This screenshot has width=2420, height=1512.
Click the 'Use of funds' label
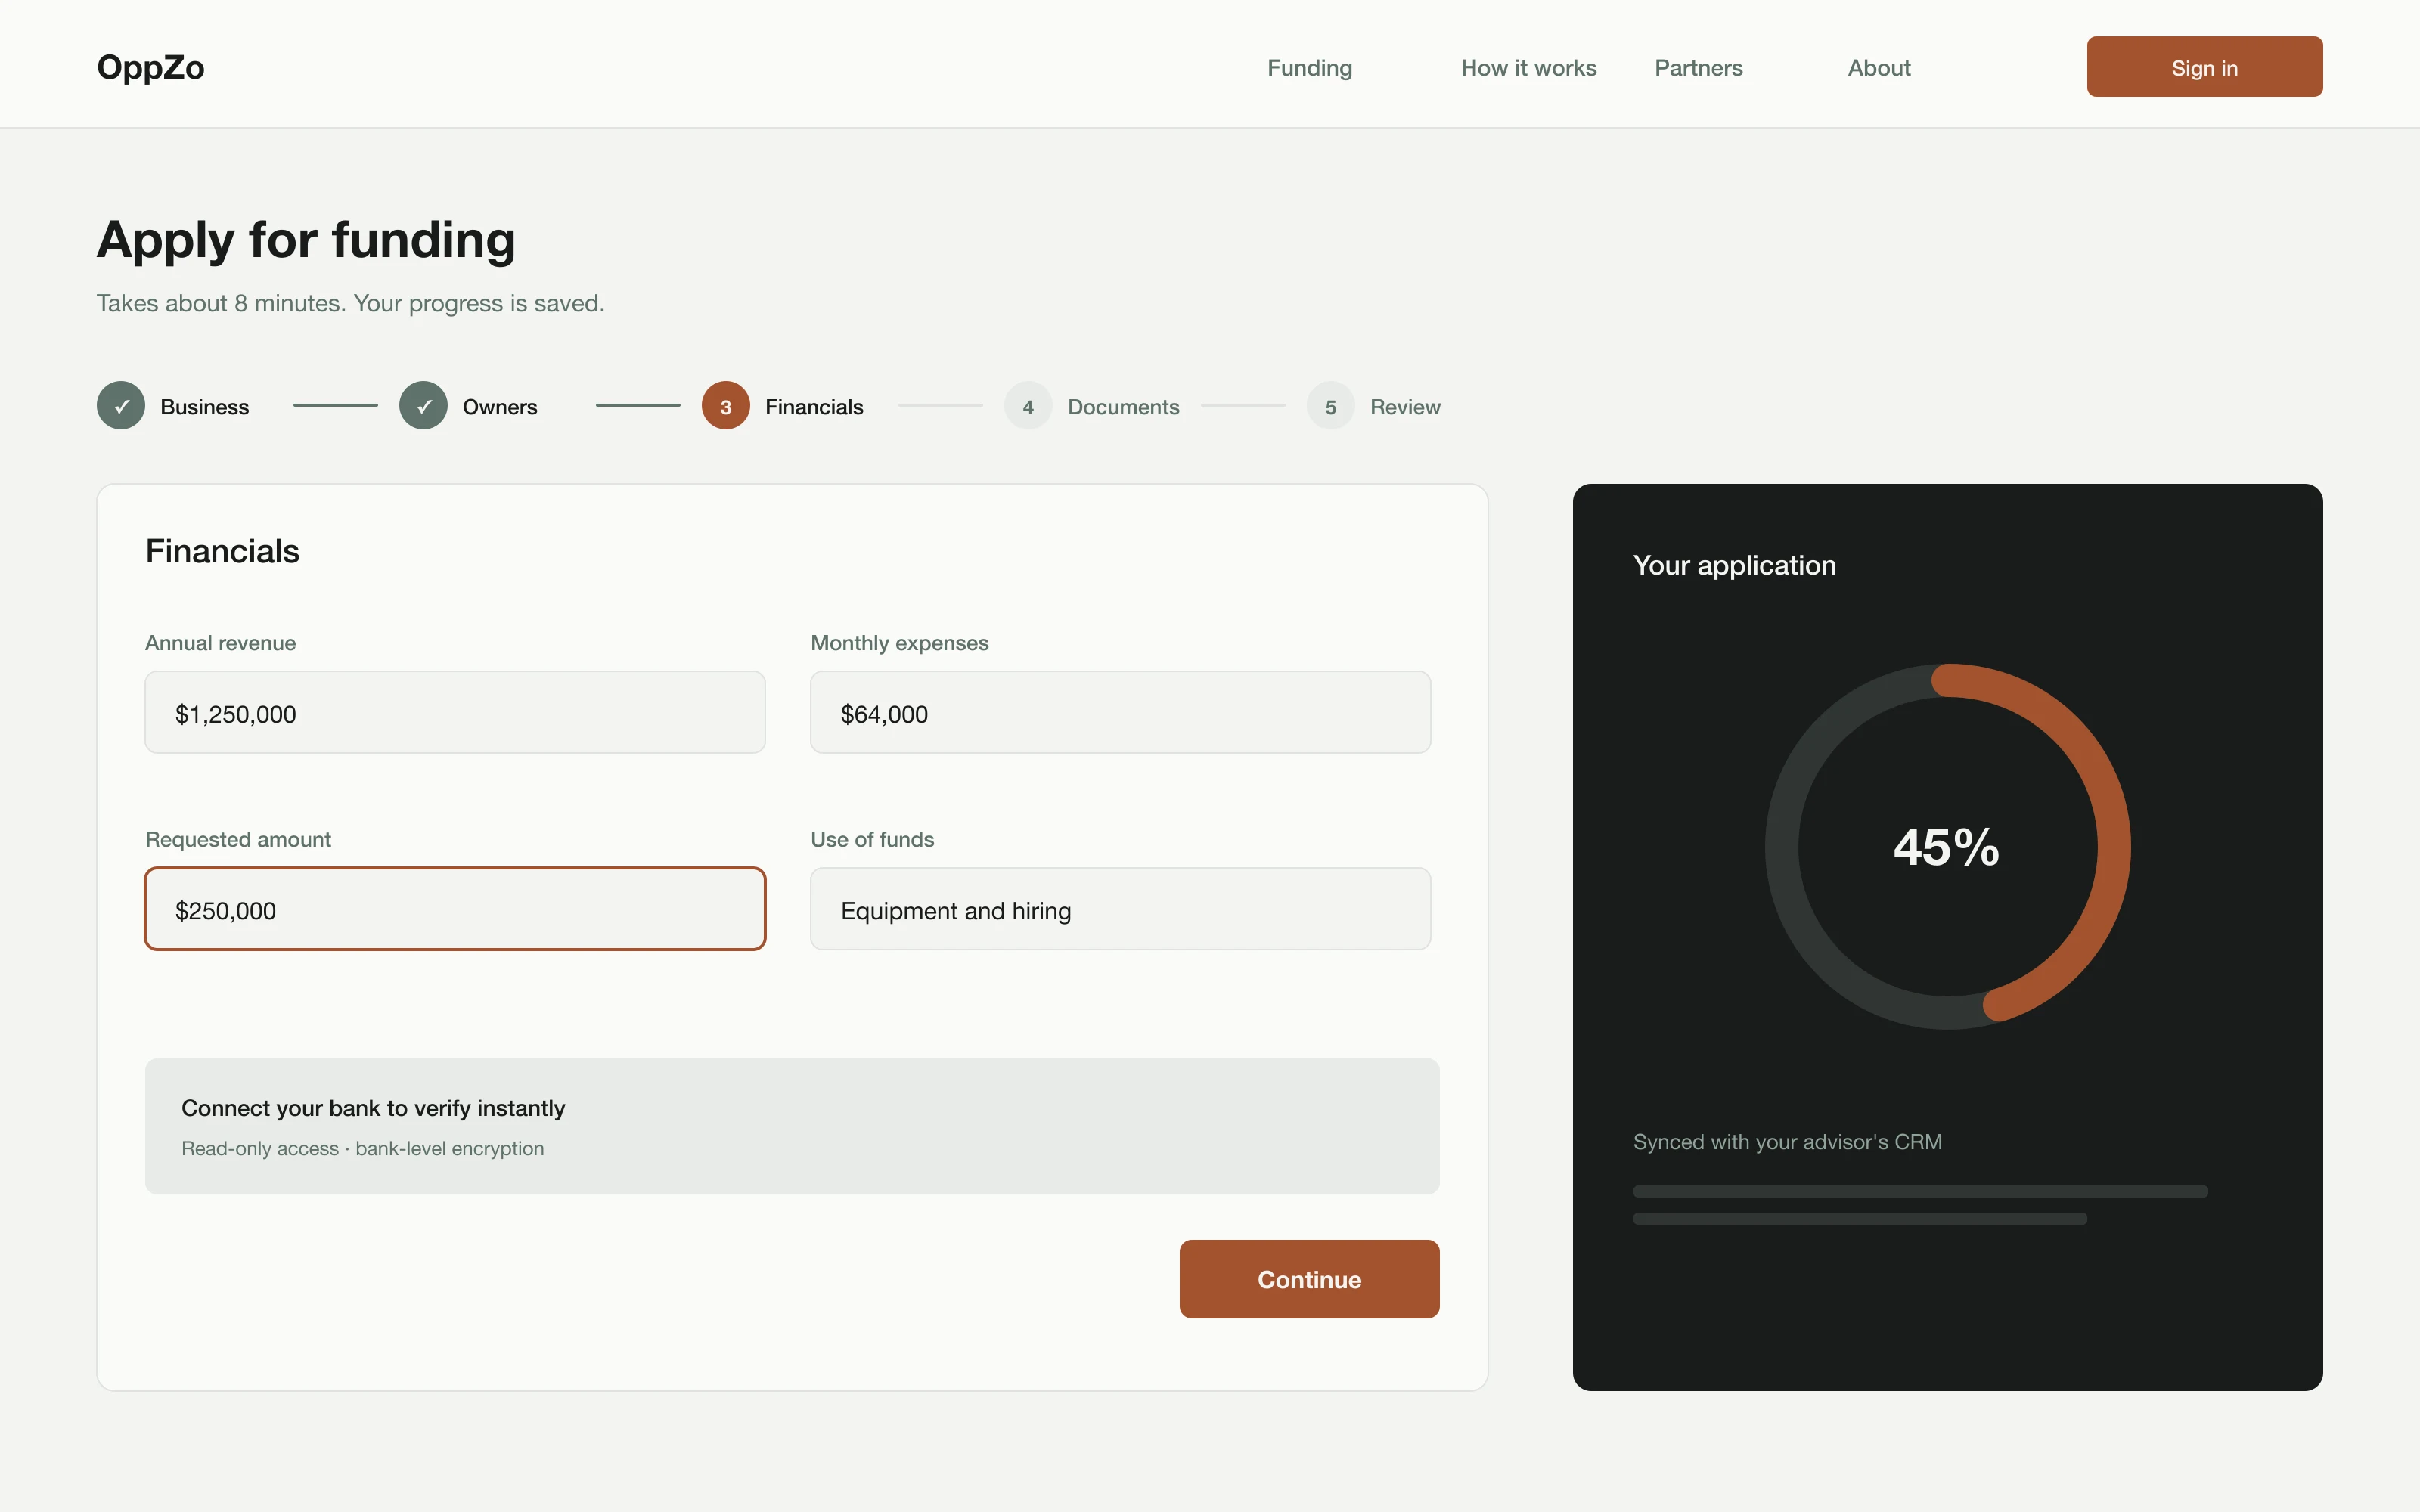coord(872,839)
